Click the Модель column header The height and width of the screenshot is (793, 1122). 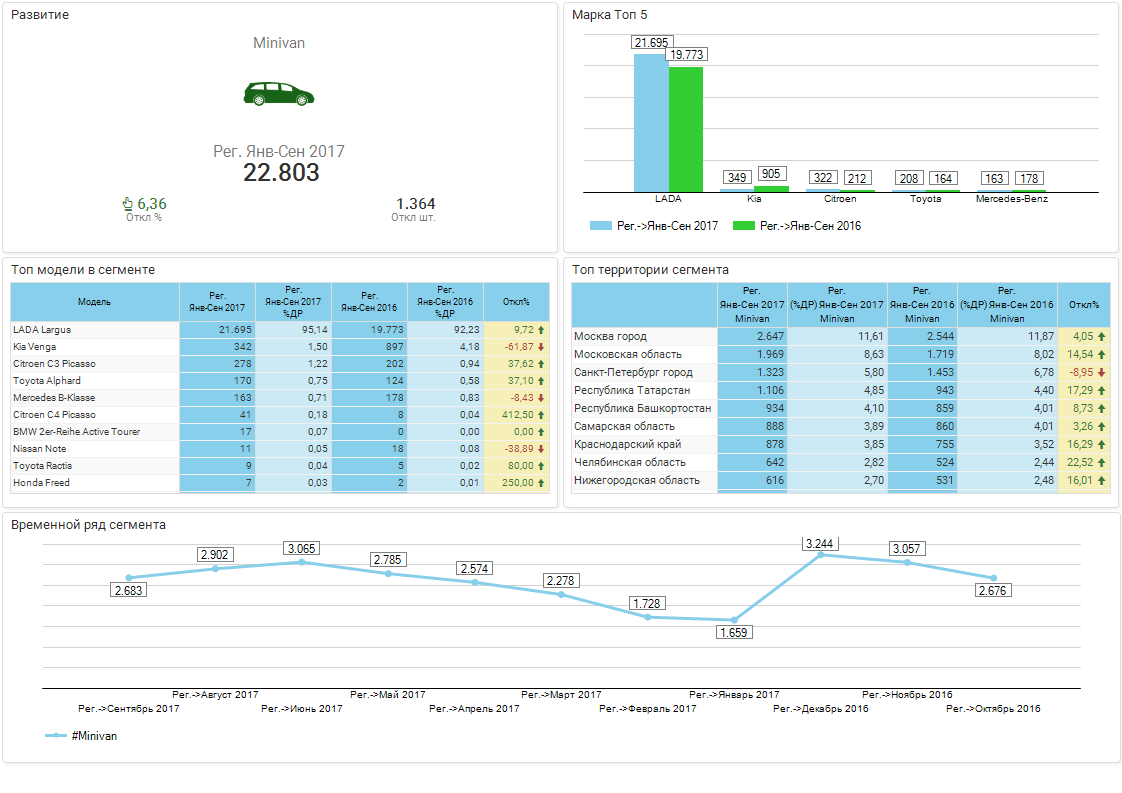click(94, 302)
